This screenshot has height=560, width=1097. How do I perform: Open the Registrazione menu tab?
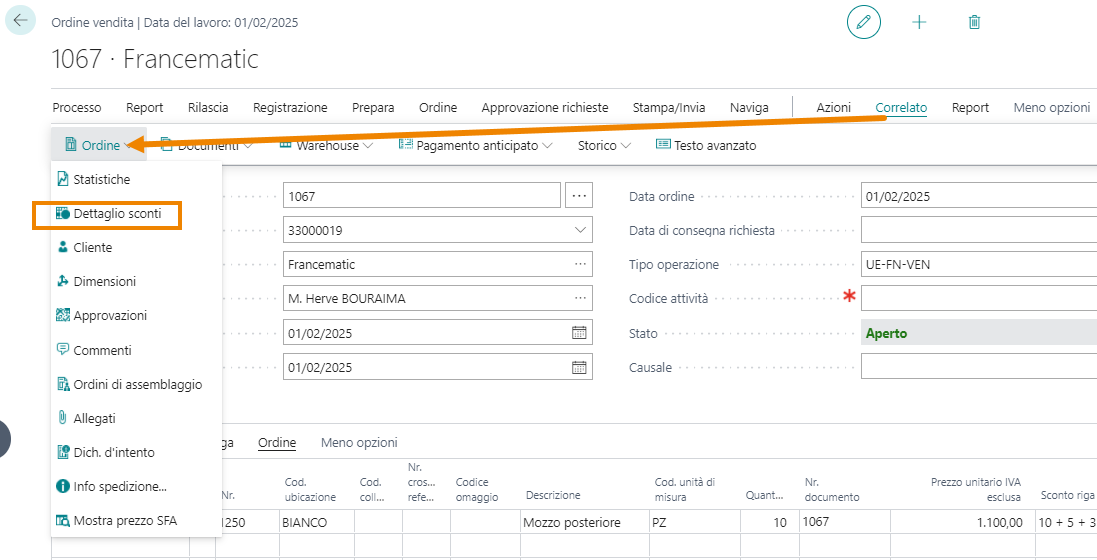coord(290,108)
